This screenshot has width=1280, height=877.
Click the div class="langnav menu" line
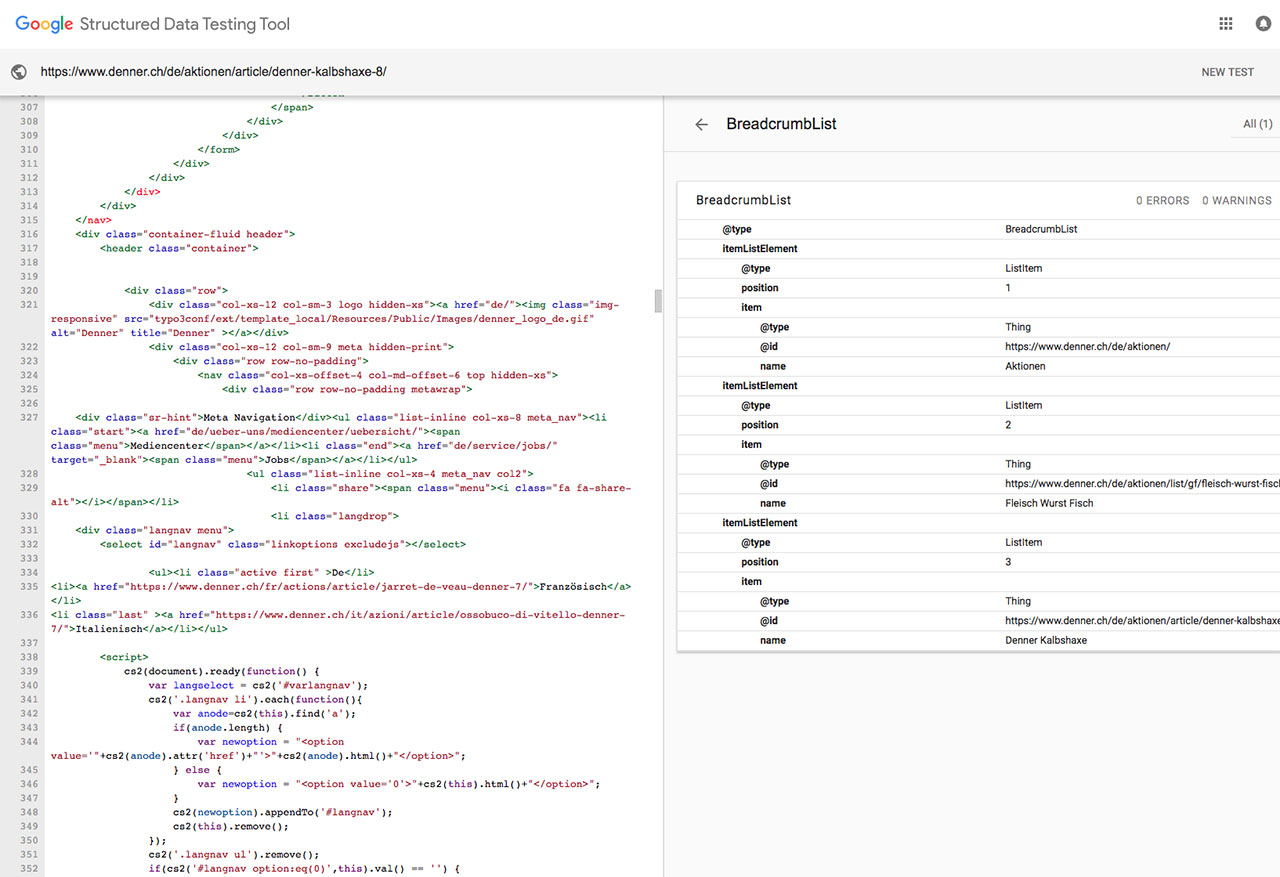(x=155, y=530)
